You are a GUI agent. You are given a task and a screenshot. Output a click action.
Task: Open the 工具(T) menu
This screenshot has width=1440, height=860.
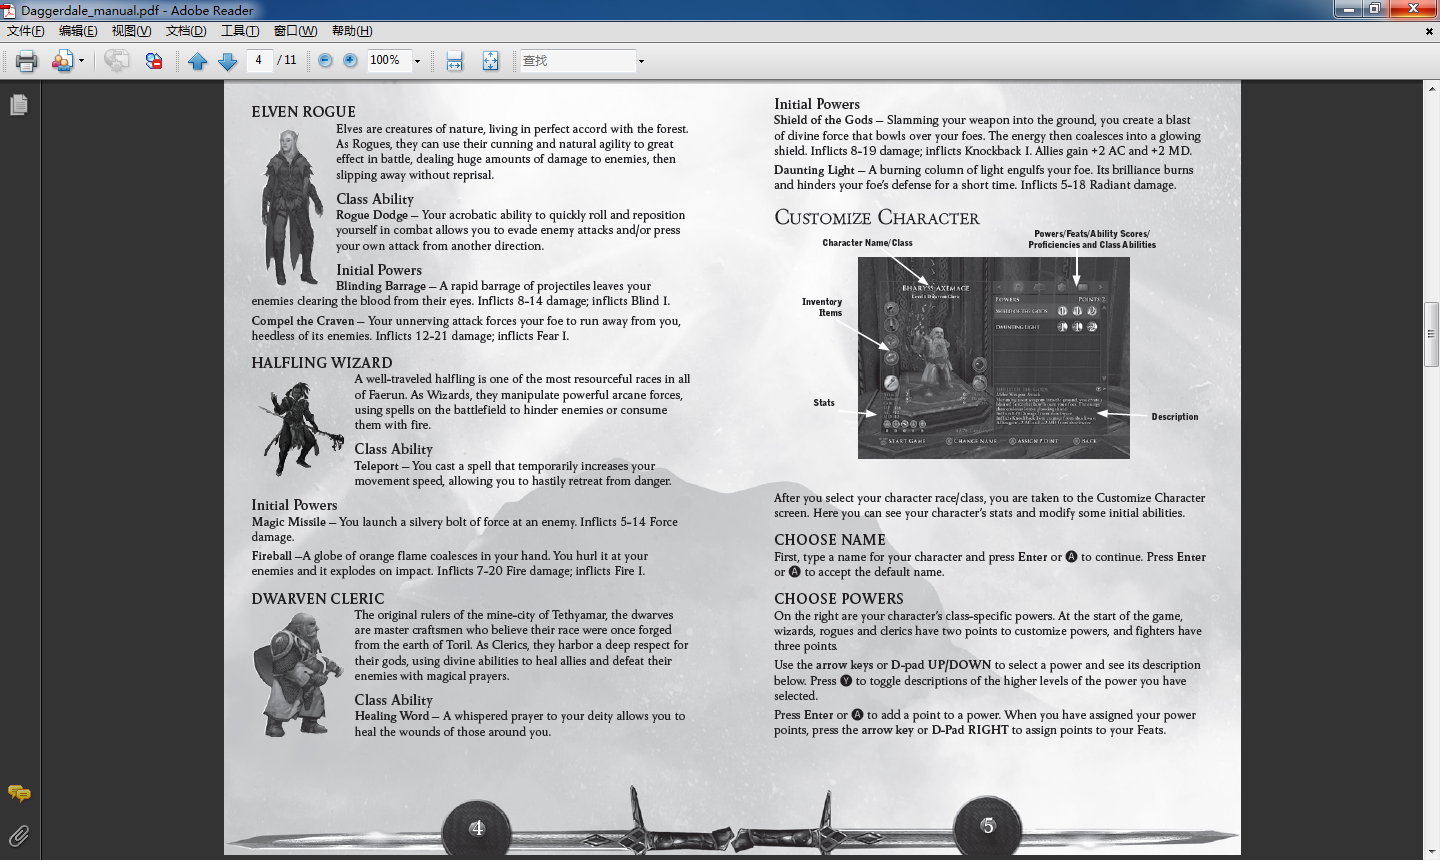(240, 31)
